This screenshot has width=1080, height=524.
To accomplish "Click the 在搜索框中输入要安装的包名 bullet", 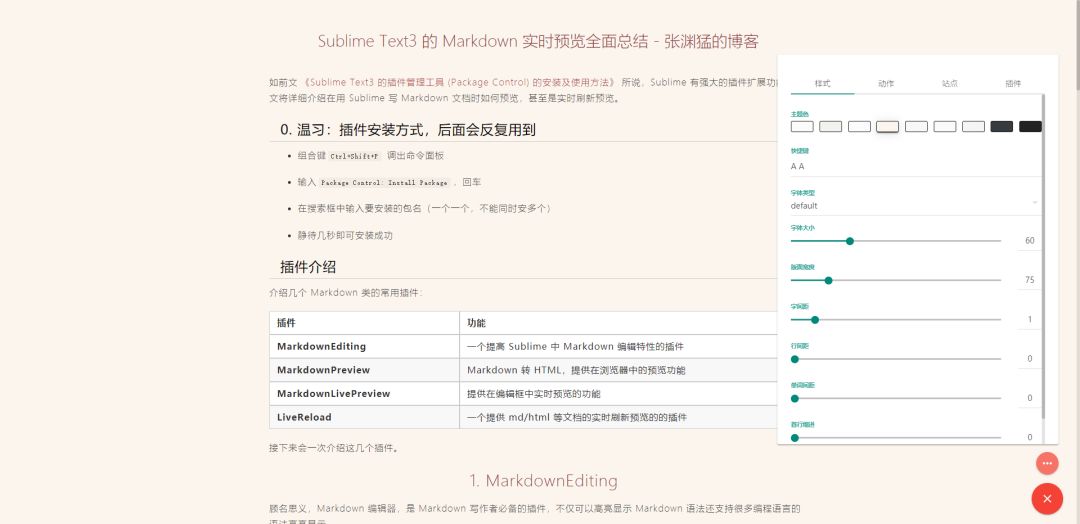I will [x=424, y=209].
